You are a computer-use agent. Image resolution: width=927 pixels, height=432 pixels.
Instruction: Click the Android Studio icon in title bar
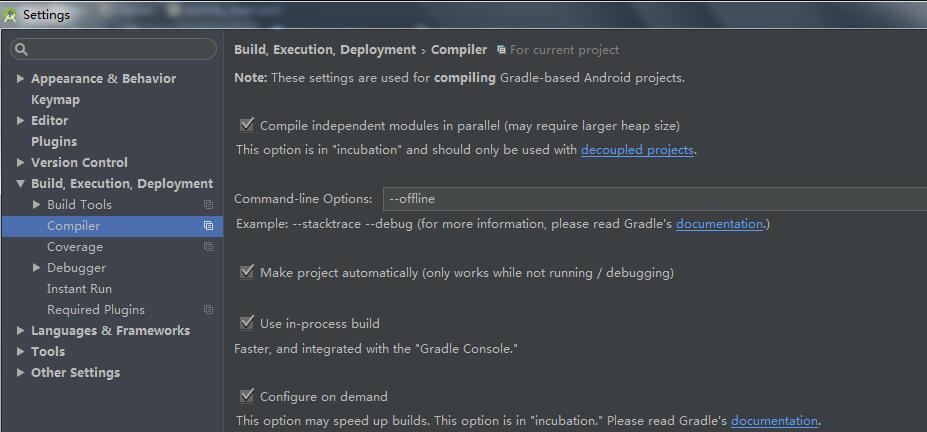pyautogui.click(x=10, y=15)
